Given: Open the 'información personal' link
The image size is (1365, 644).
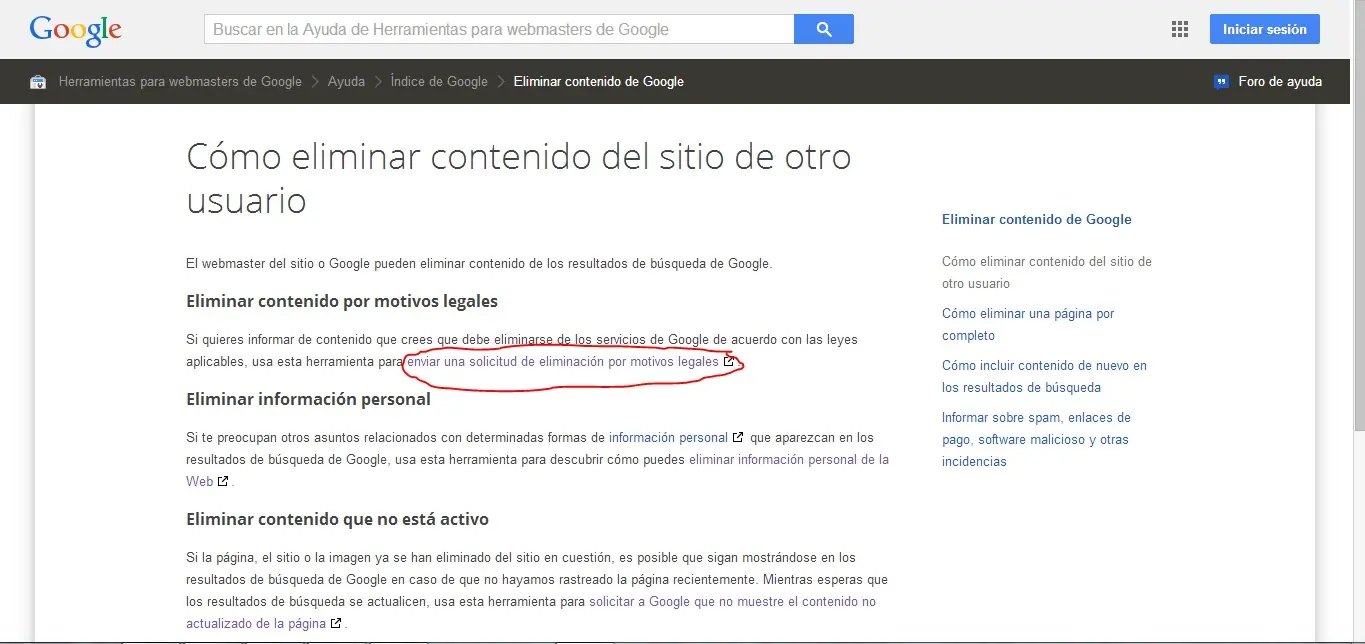Looking at the screenshot, I should coord(668,437).
